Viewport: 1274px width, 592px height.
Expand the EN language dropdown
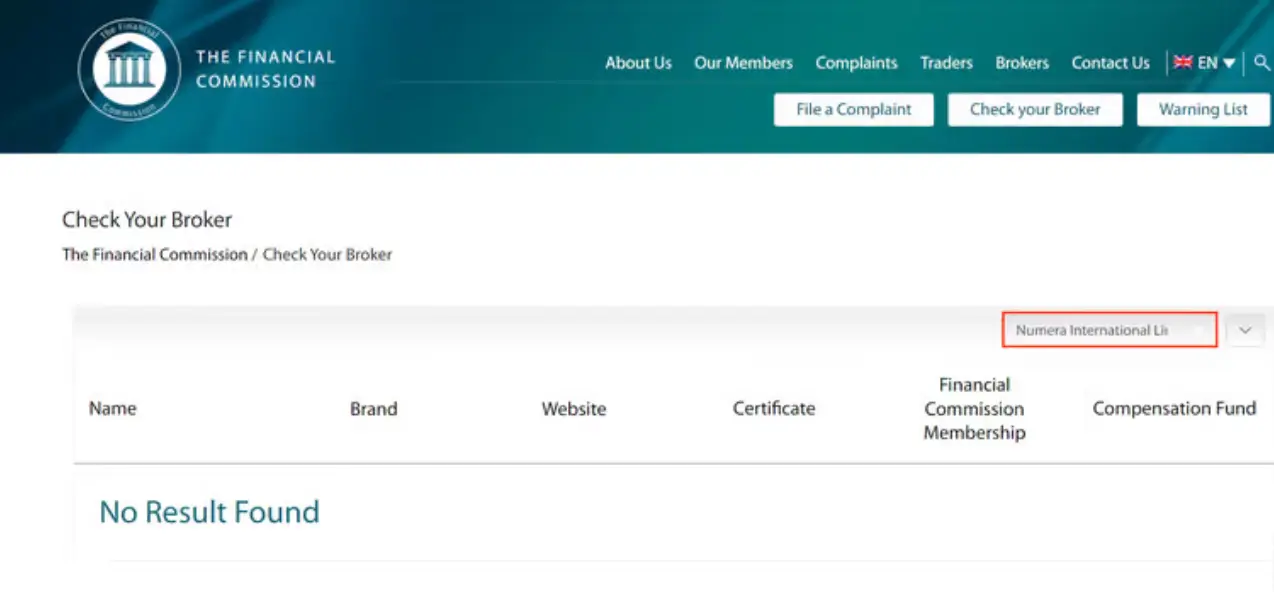pyautogui.click(x=1217, y=62)
